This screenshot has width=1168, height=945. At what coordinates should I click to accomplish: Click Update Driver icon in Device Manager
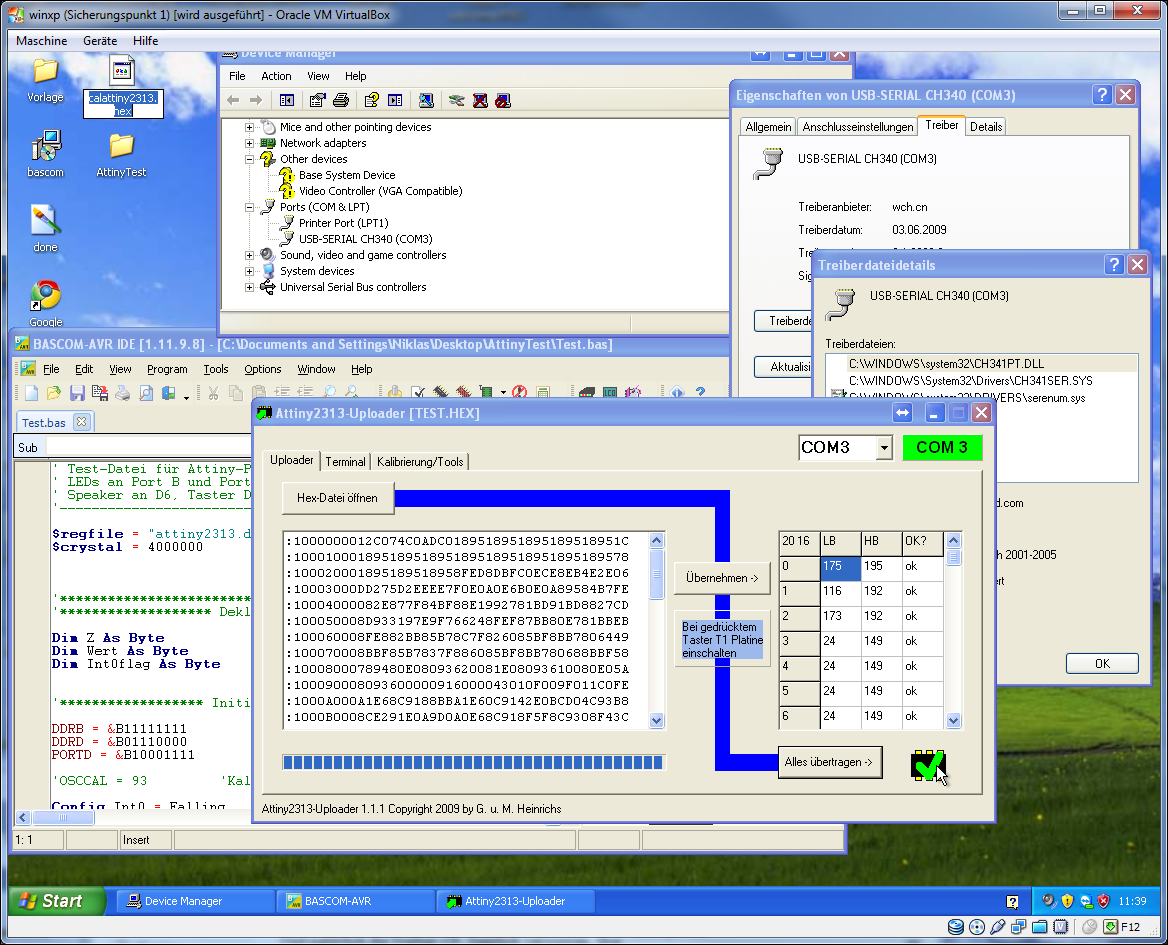click(457, 101)
